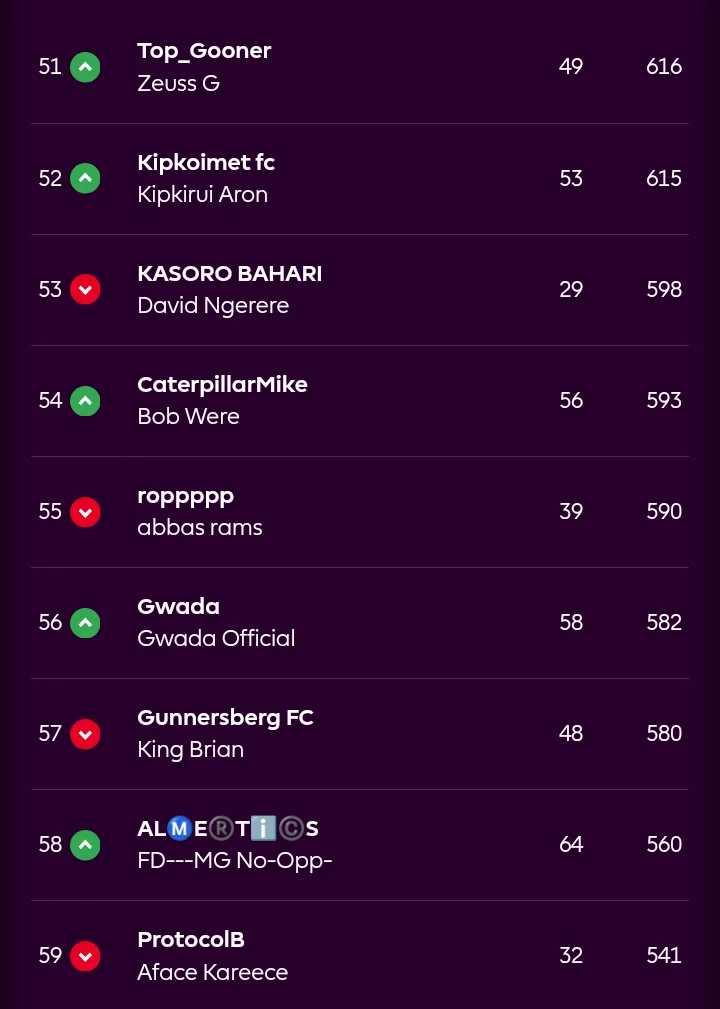Click green up arrow for Gwada
The width and height of the screenshot is (720, 1009).
(85, 622)
